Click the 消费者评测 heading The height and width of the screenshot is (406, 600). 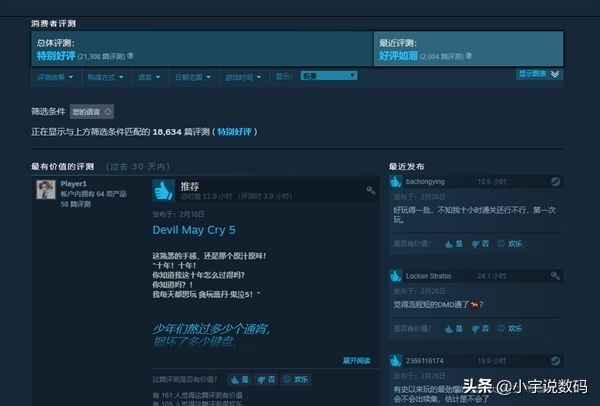[54, 23]
